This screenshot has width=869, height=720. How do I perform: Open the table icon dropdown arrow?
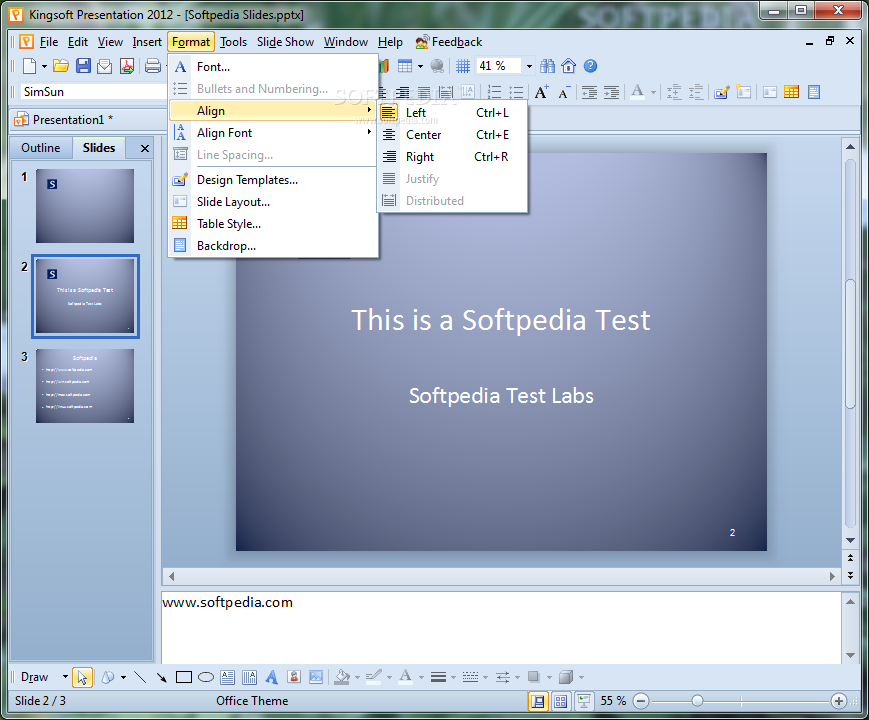pos(421,67)
